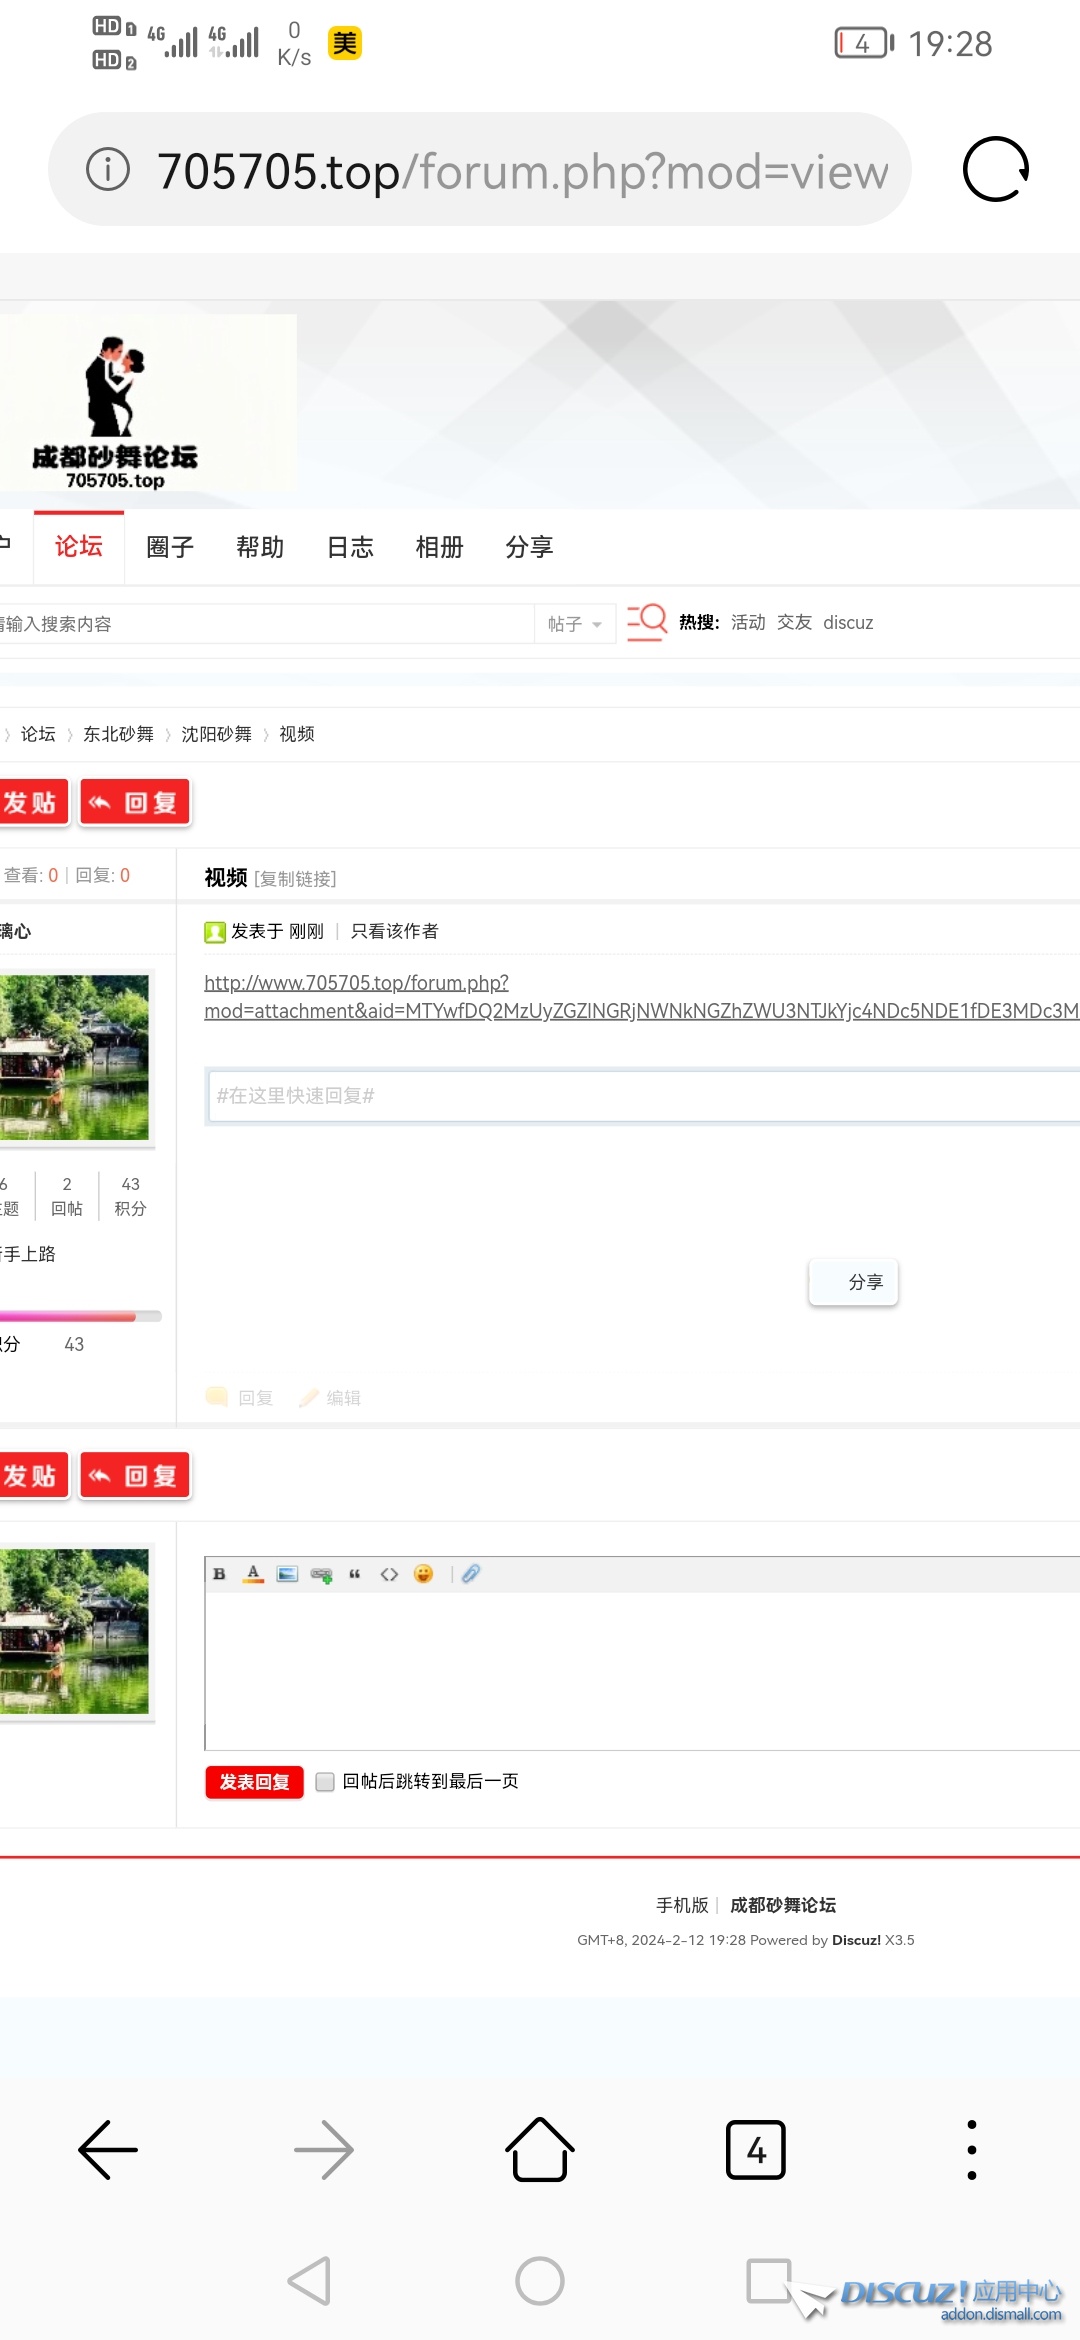Open 回帖 count of 2
Image resolution: width=1080 pixels, height=2340 pixels.
pos(67,1196)
